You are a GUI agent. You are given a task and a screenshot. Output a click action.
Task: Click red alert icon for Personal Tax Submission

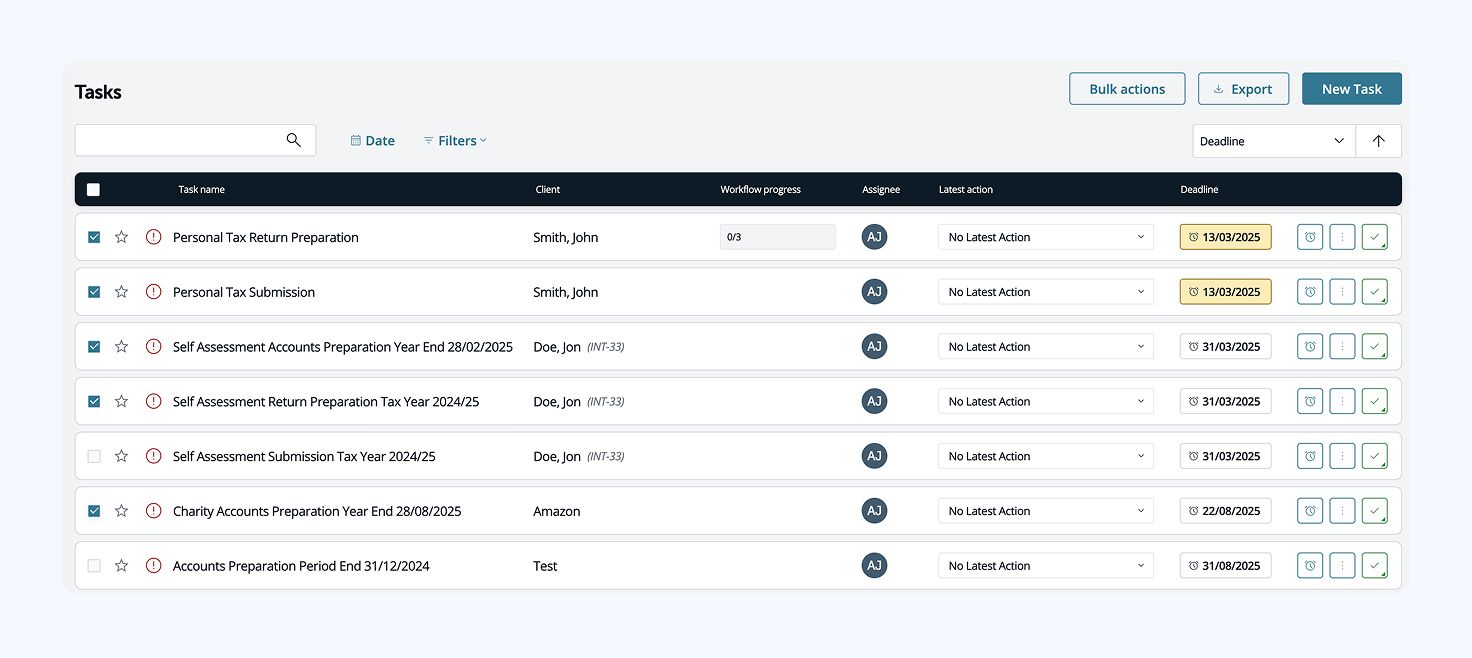(153, 292)
